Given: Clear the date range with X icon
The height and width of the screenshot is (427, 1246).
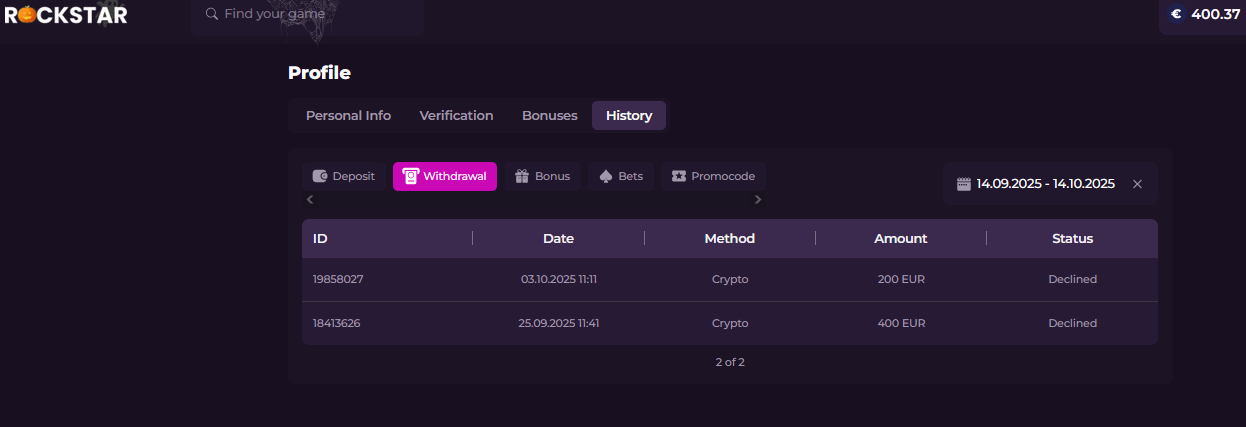Looking at the screenshot, I should pos(1137,184).
